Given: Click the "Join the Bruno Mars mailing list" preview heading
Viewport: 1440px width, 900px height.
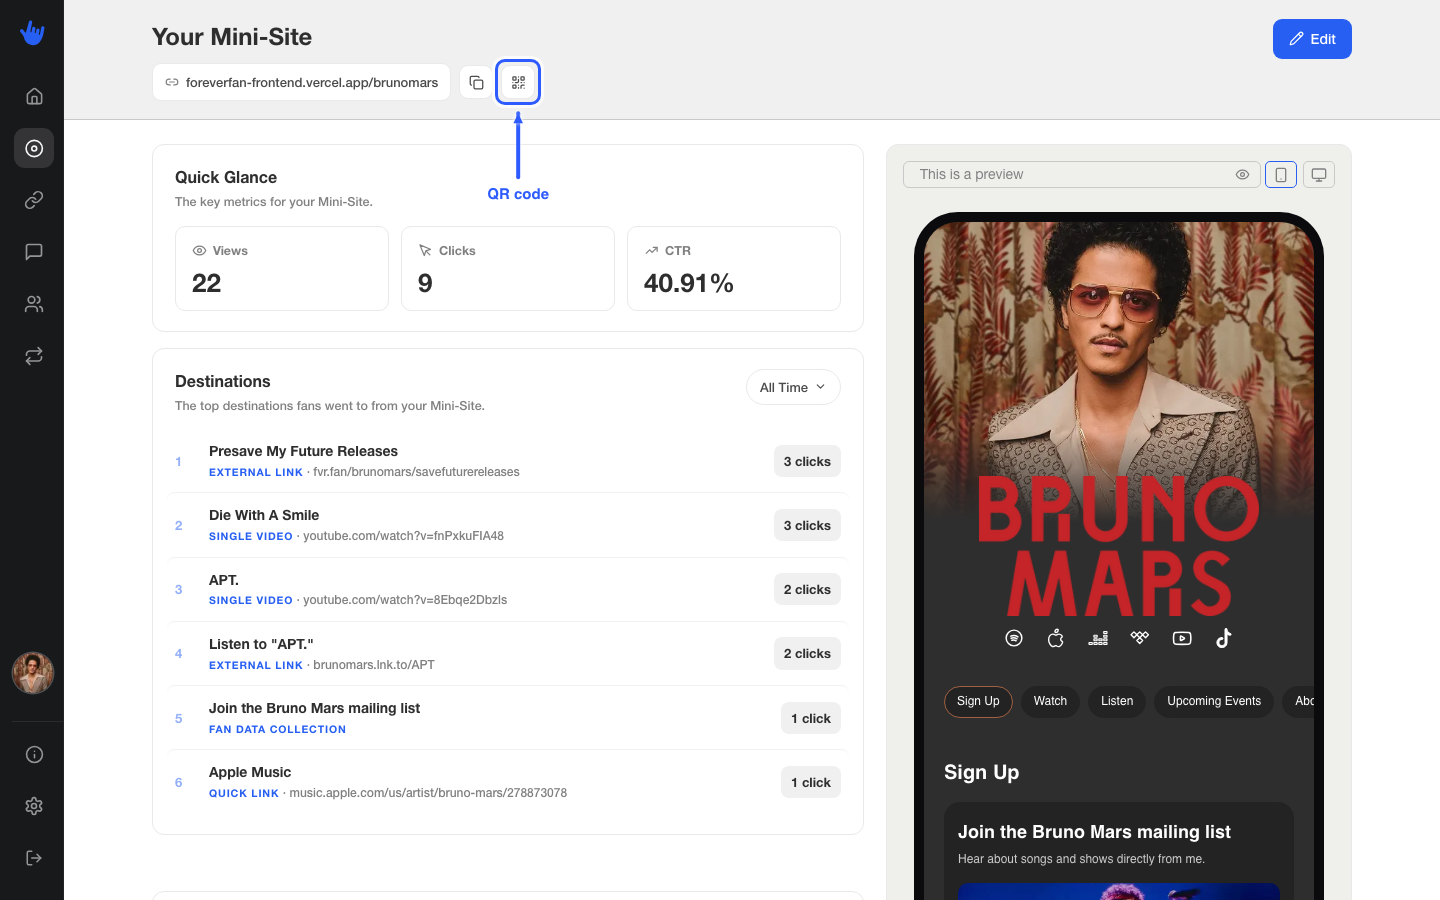Looking at the screenshot, I should click(x=1094, y=832).
